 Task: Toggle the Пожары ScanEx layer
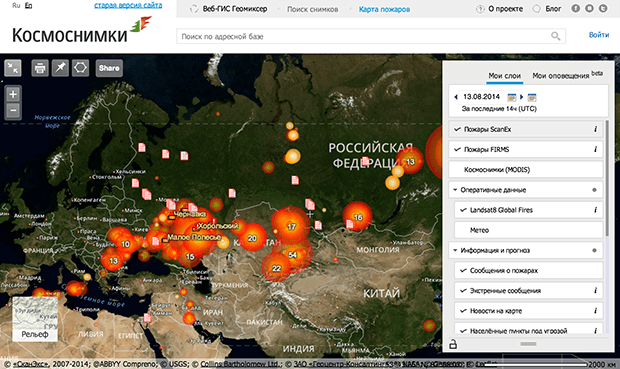[457, 129]
